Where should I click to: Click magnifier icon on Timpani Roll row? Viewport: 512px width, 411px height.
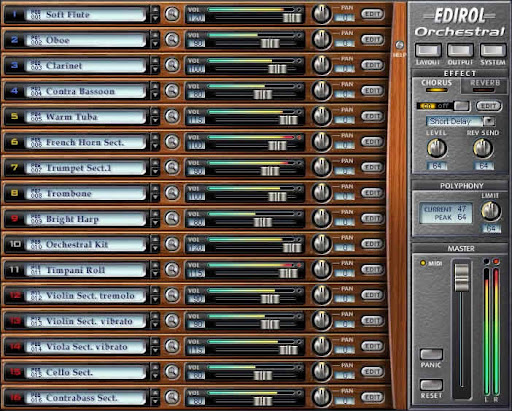tap(172, 269)
